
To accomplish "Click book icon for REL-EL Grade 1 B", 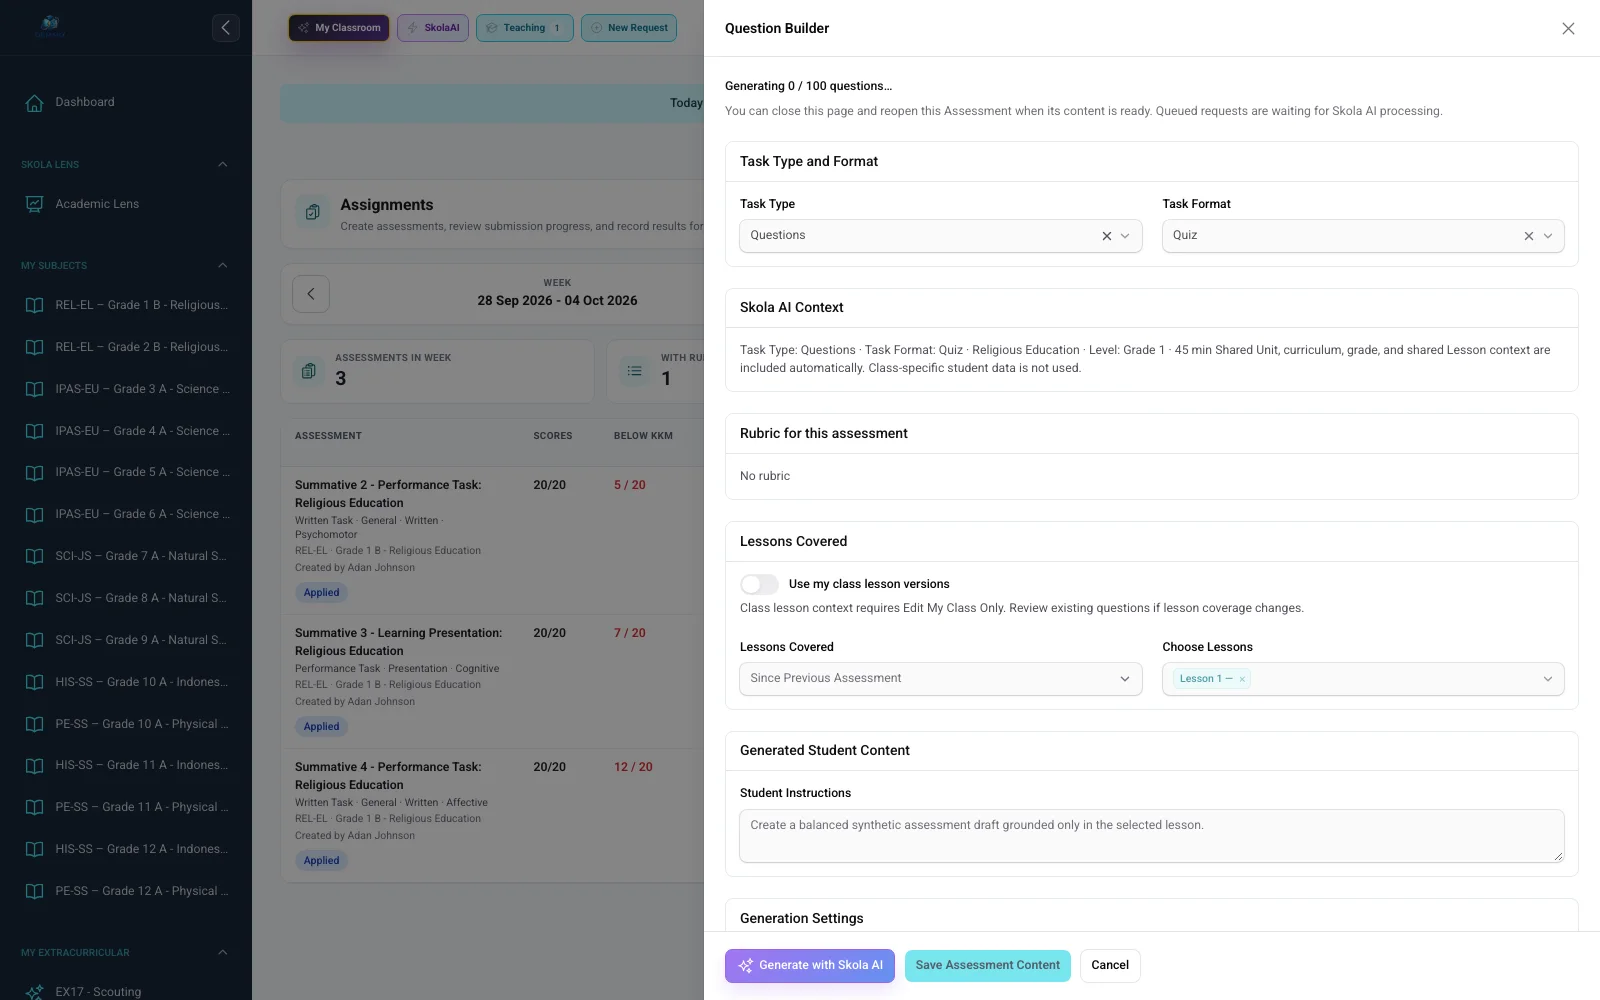I will [34, 305].
